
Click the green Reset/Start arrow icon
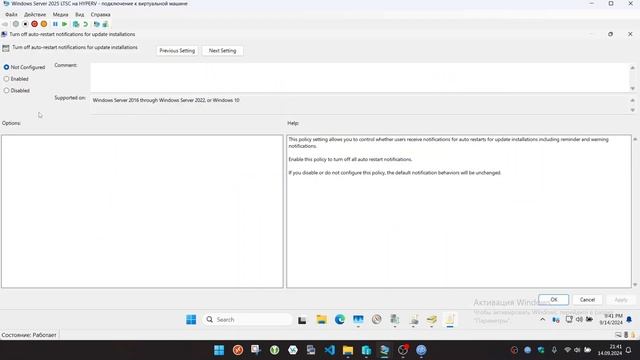tap(64, 24)
